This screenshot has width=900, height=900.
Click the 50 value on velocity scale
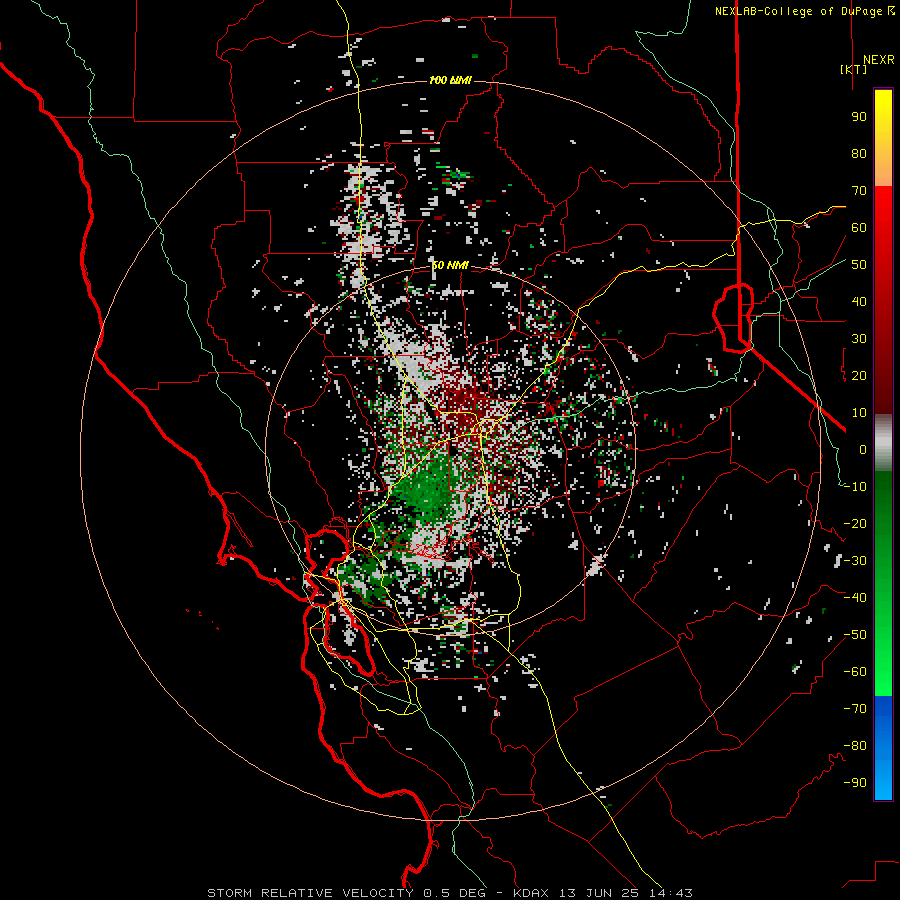[x=859, y=265]
